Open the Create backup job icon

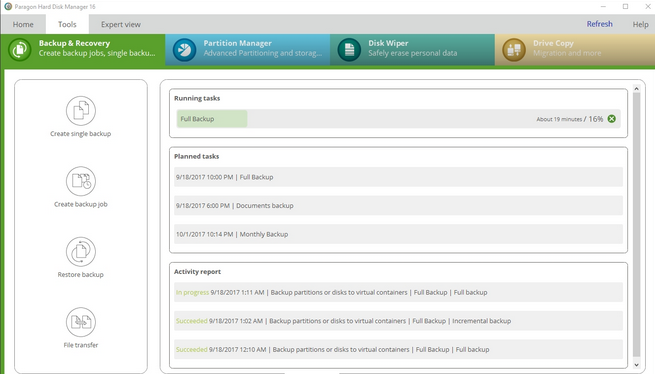coord(81,181)
